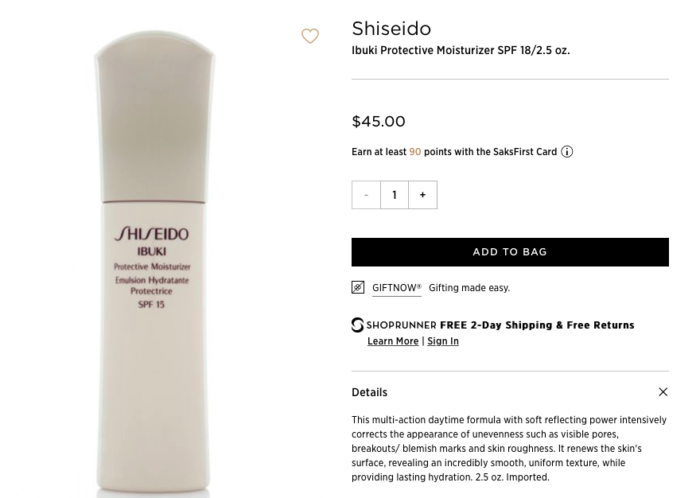Open SaksFirst Card points info icon
700x498 pixels.
[x=567, y=152]
